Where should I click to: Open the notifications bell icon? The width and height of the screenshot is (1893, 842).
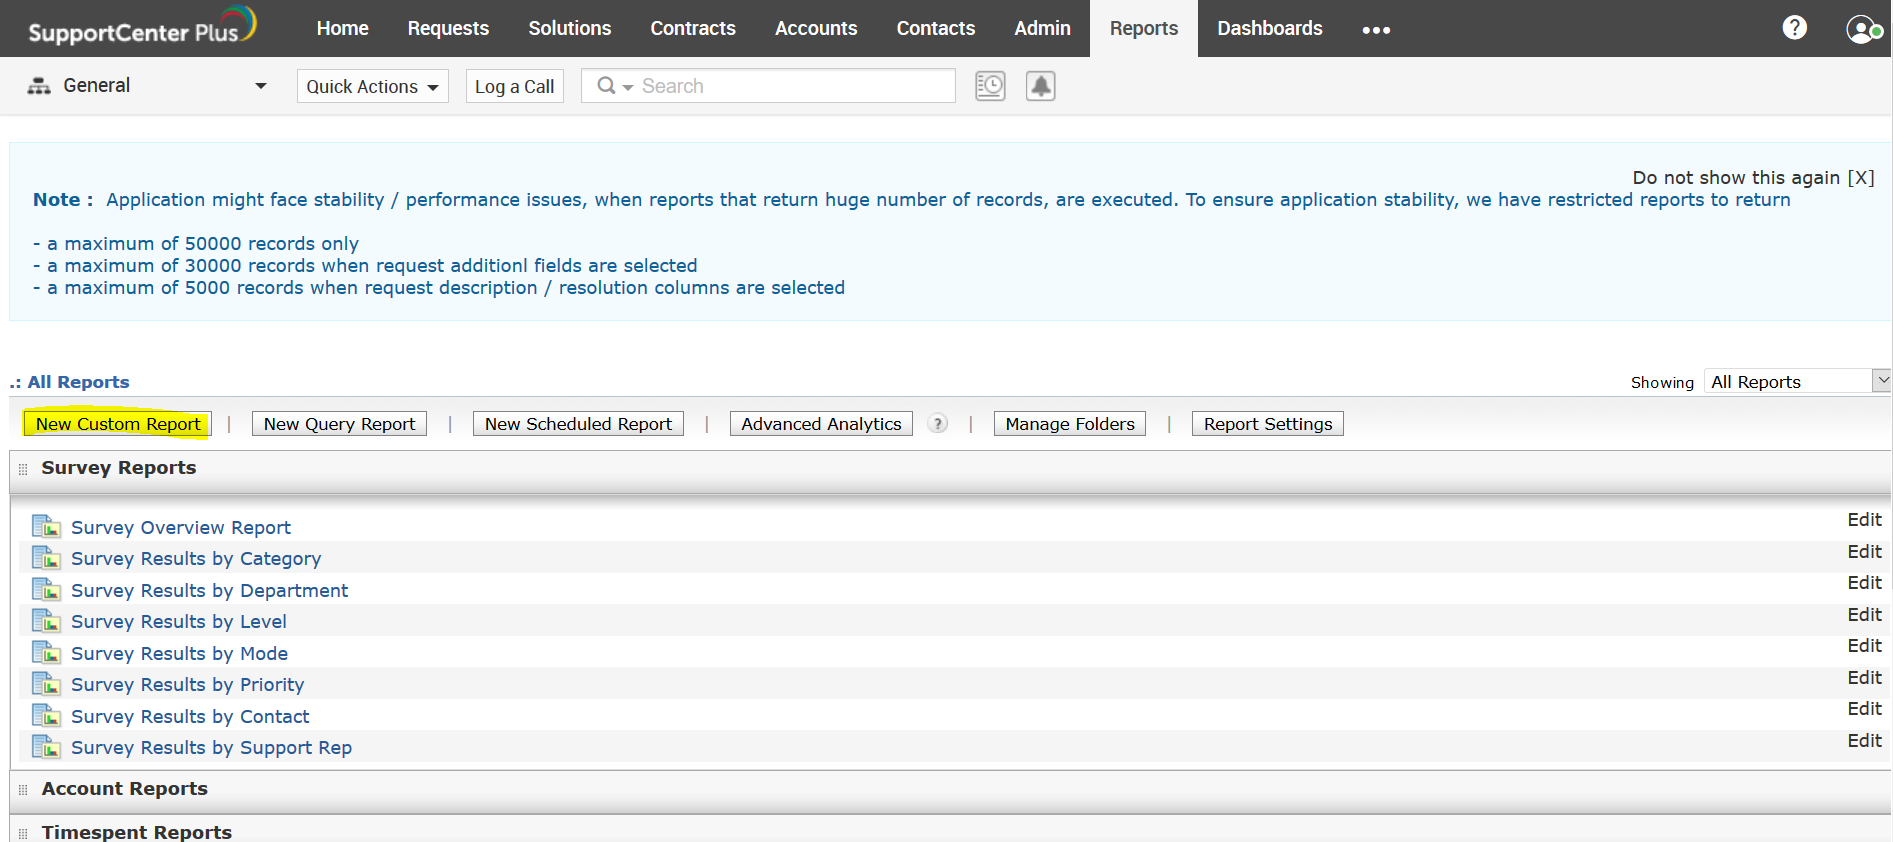1040,86
